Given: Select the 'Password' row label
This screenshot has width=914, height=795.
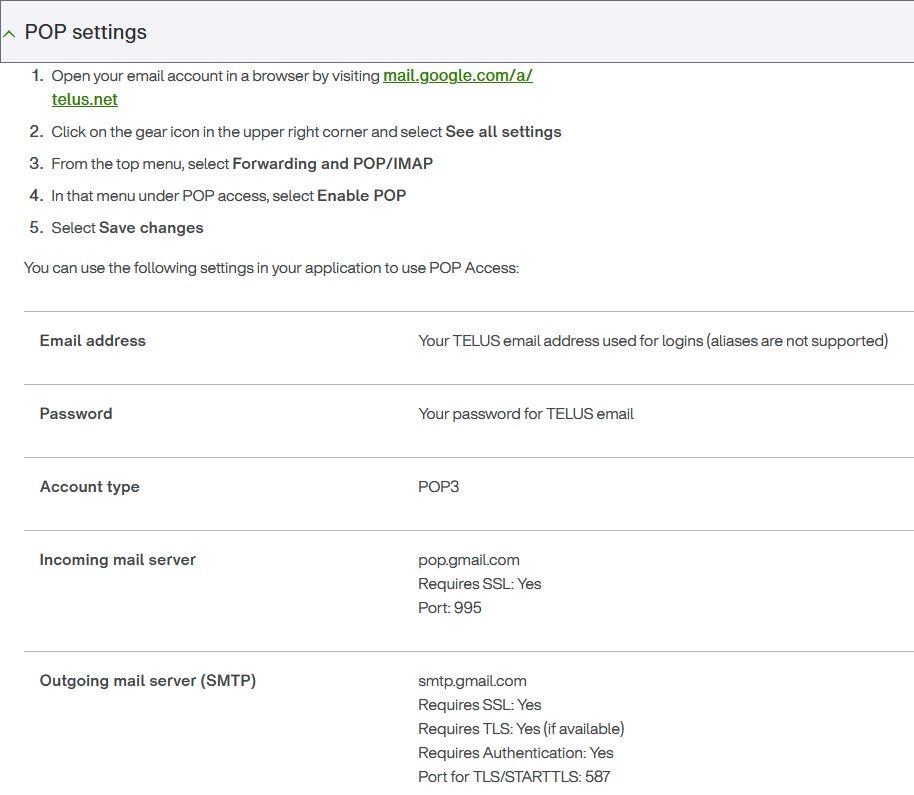Looking at the screenshot, I should [x=76, y=414].
